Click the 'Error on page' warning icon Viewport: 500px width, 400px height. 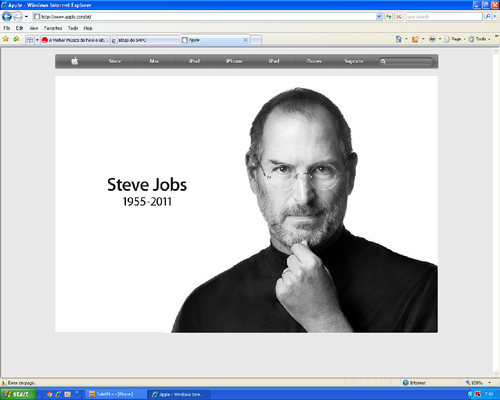(x=4, y=383)
